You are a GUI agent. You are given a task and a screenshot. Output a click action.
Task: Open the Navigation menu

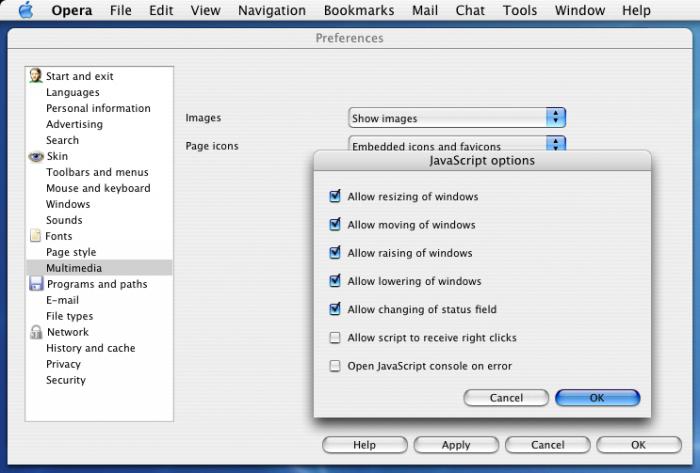coord(272,10)
